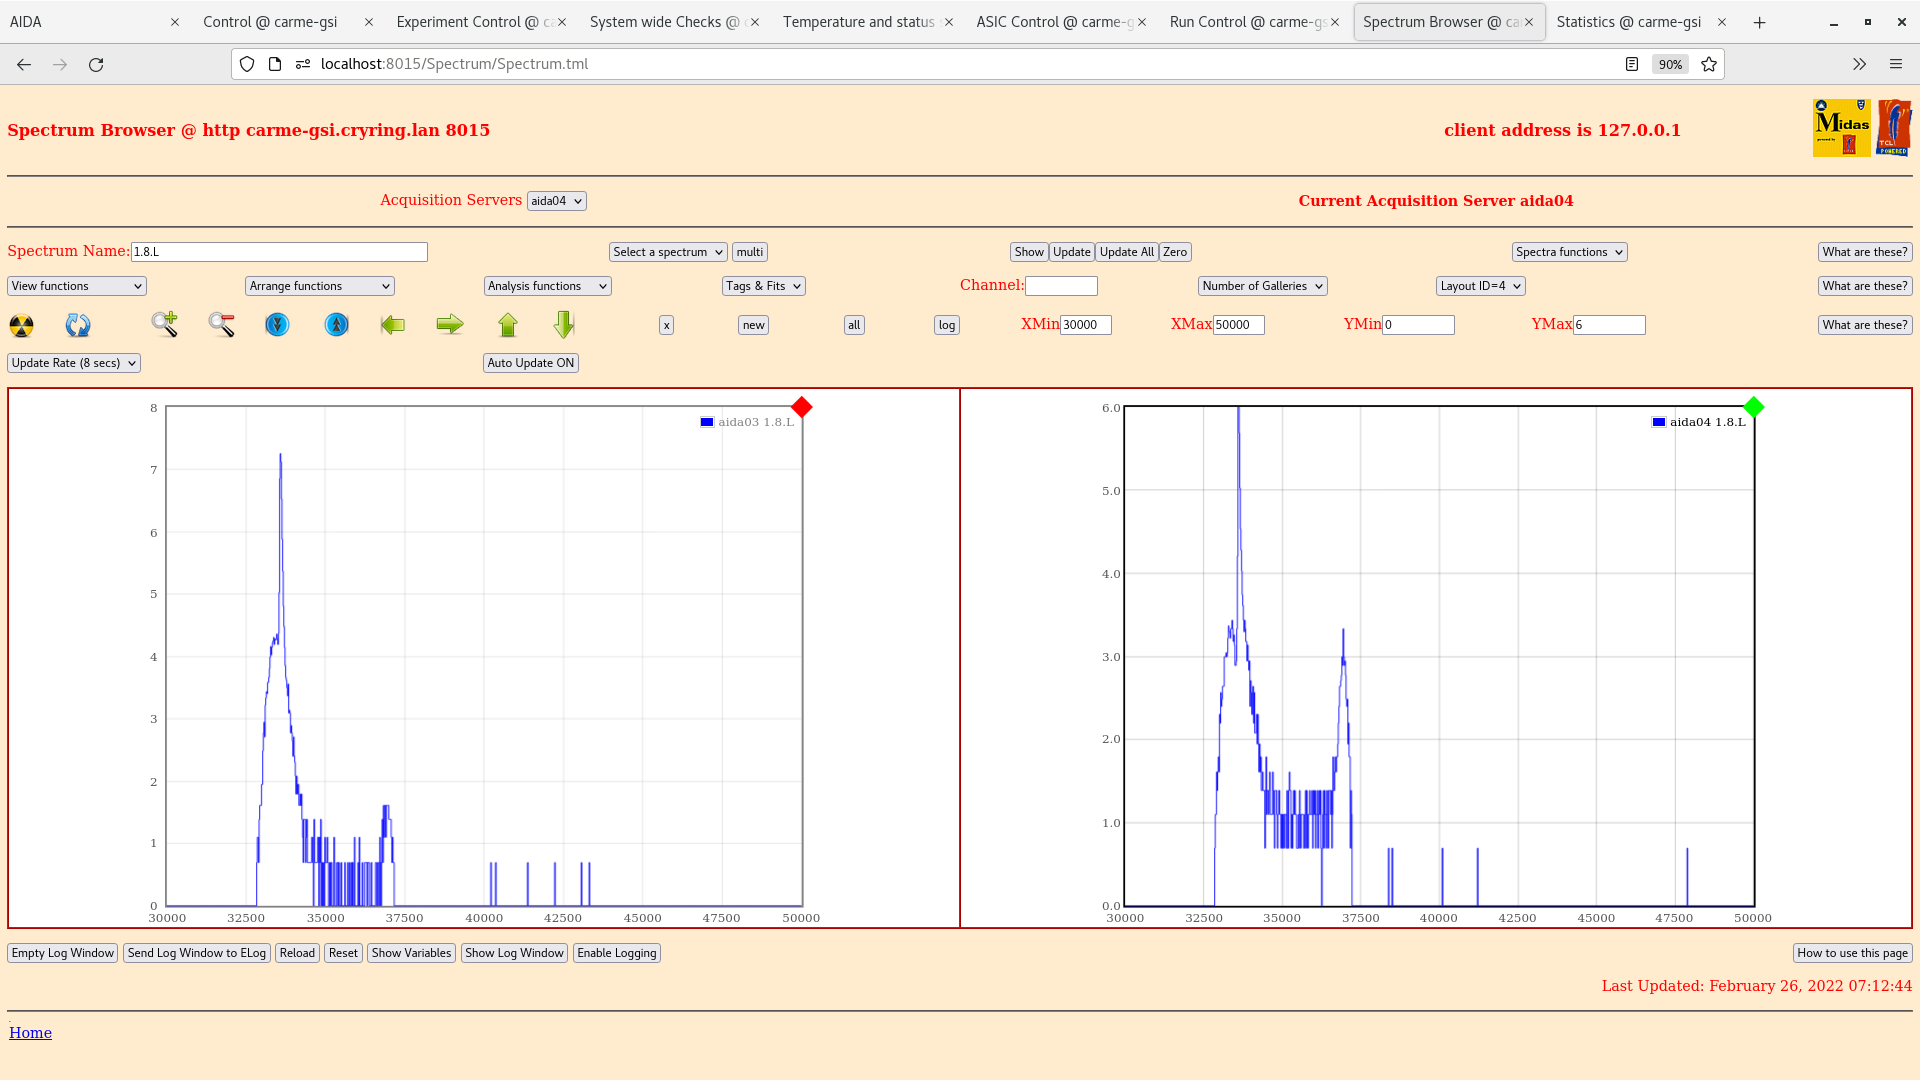The width and height of the screenshot is (1920, 1080).
Task: Bookmark this page with the star icon
Action: [x=1709, y=64]
